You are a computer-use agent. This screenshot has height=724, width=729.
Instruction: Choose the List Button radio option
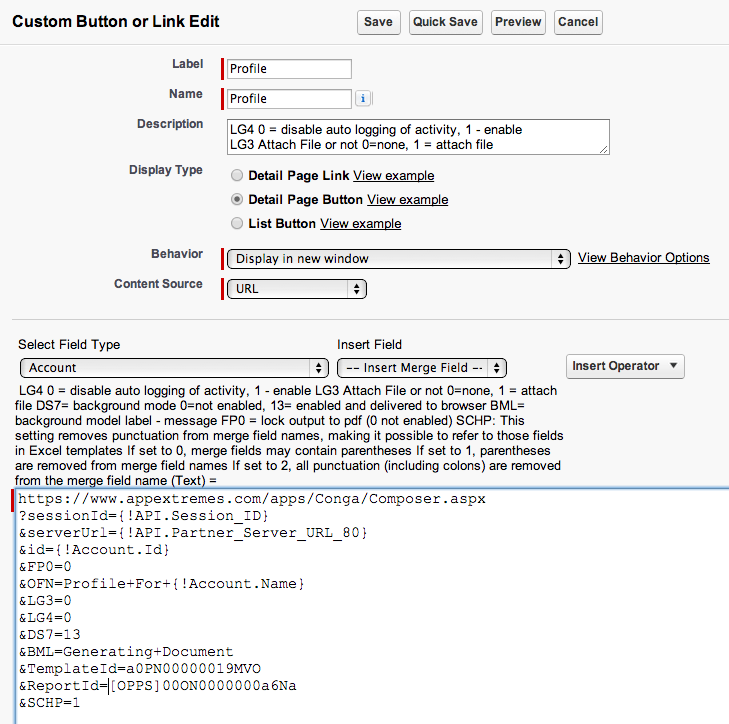click(x=237, y=224)
